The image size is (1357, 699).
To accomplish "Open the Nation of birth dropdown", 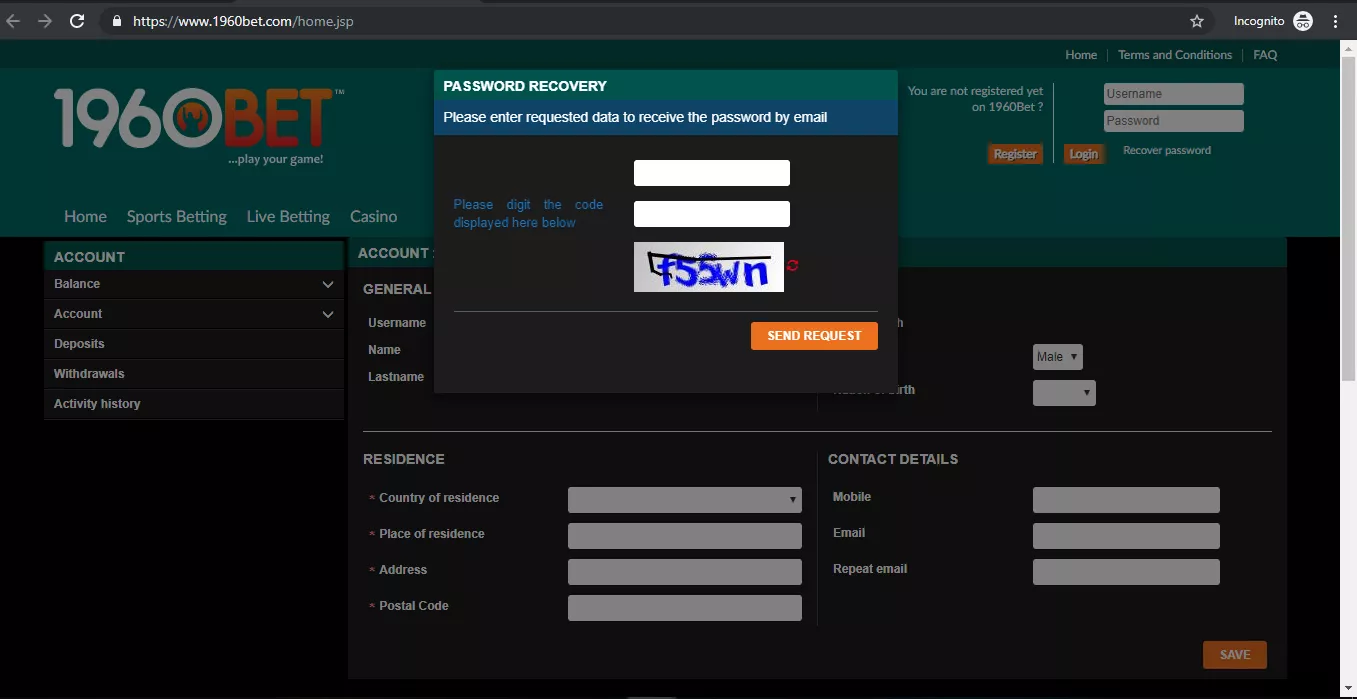I will [x=1063, y=392].
